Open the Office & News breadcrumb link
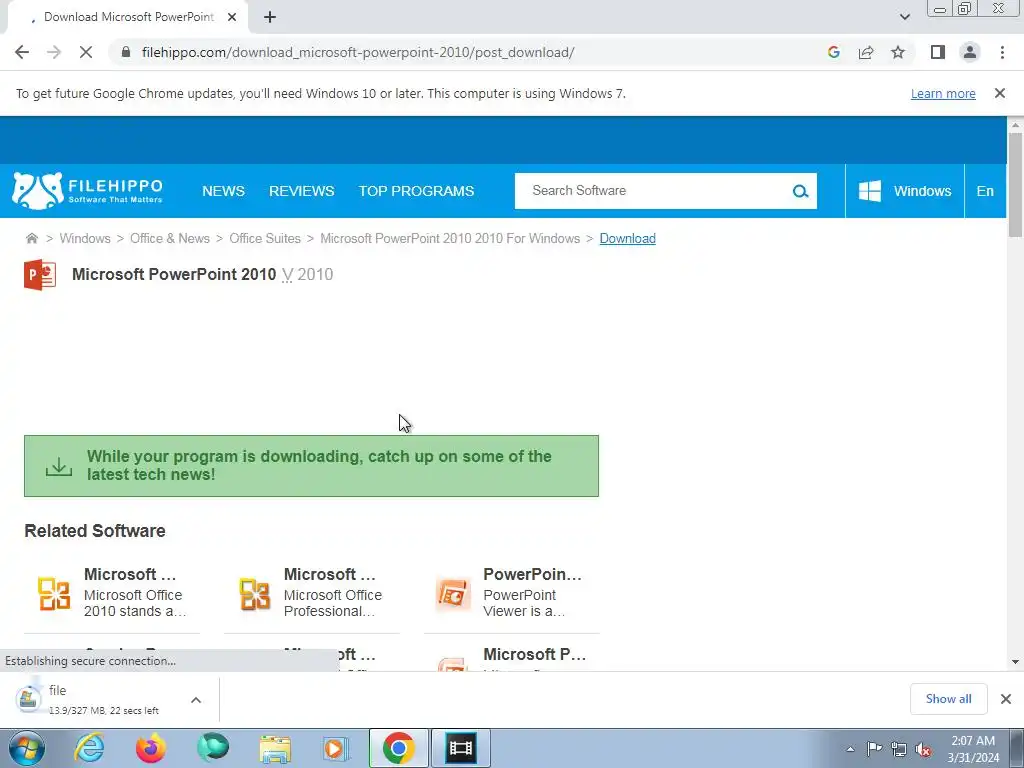Viewport: 1024px width, 768px height. 170,238
